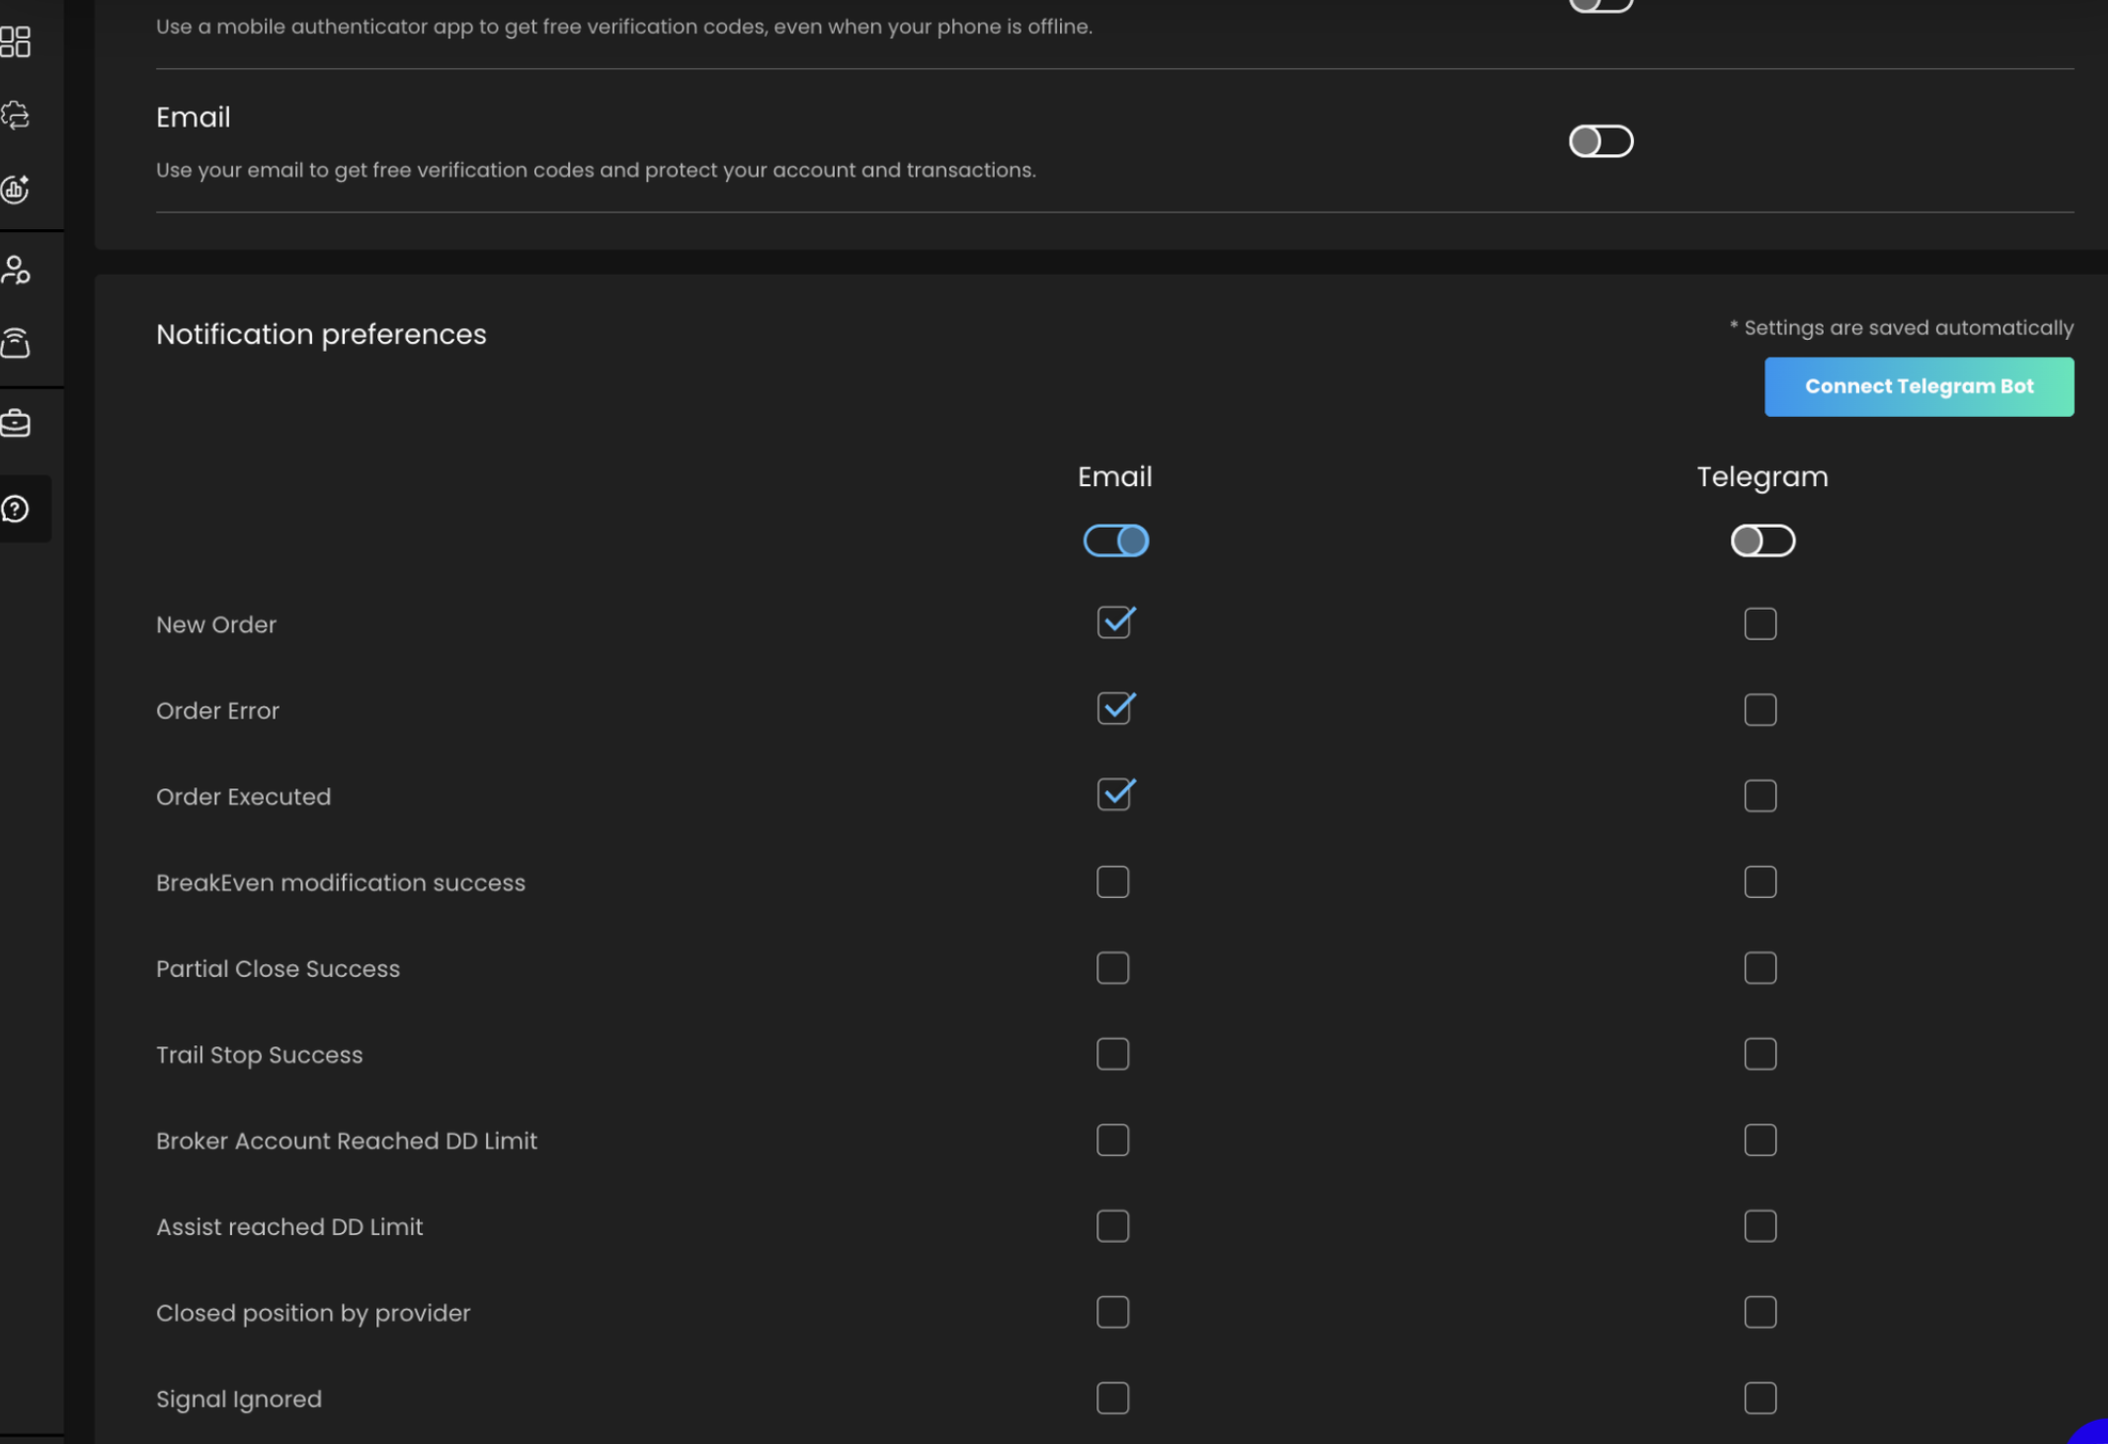Turn off Email notifications master toggle
Image resolution: width=2108 pixels, height=1444 pixels.
[x=1115, y=541]
